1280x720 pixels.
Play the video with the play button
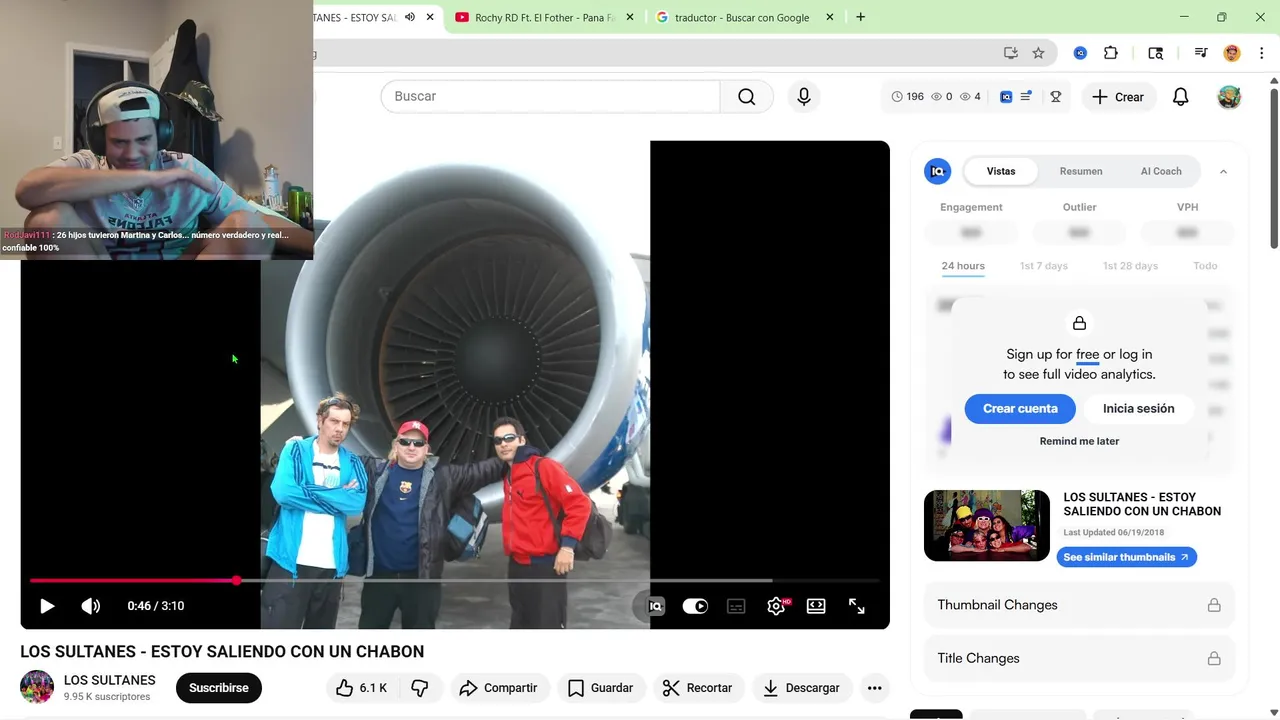click(x=47, y=606)
